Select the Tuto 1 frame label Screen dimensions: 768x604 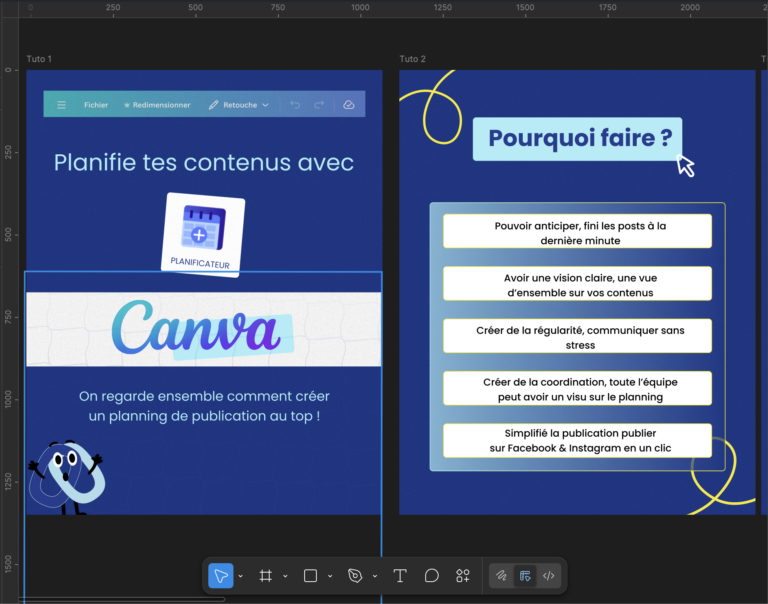point(39,59)
